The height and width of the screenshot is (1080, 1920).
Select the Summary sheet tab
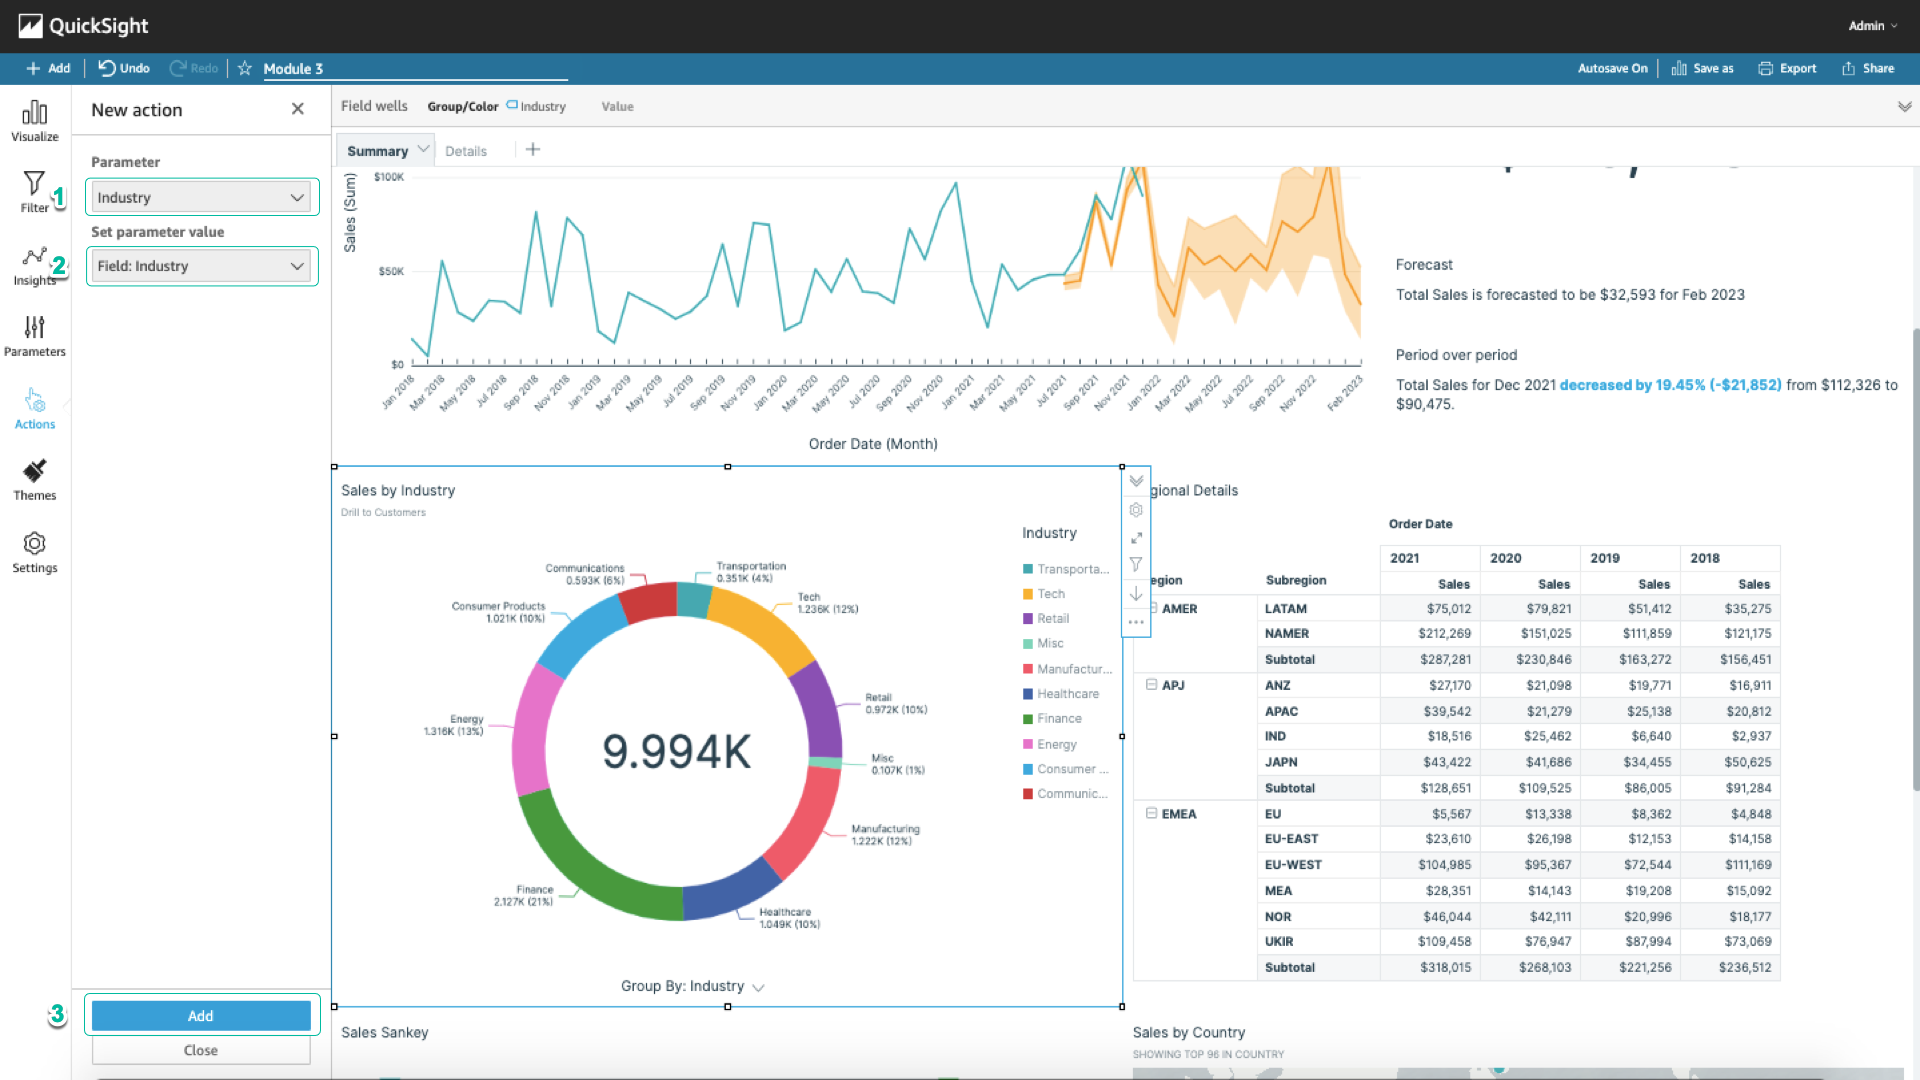377,151
